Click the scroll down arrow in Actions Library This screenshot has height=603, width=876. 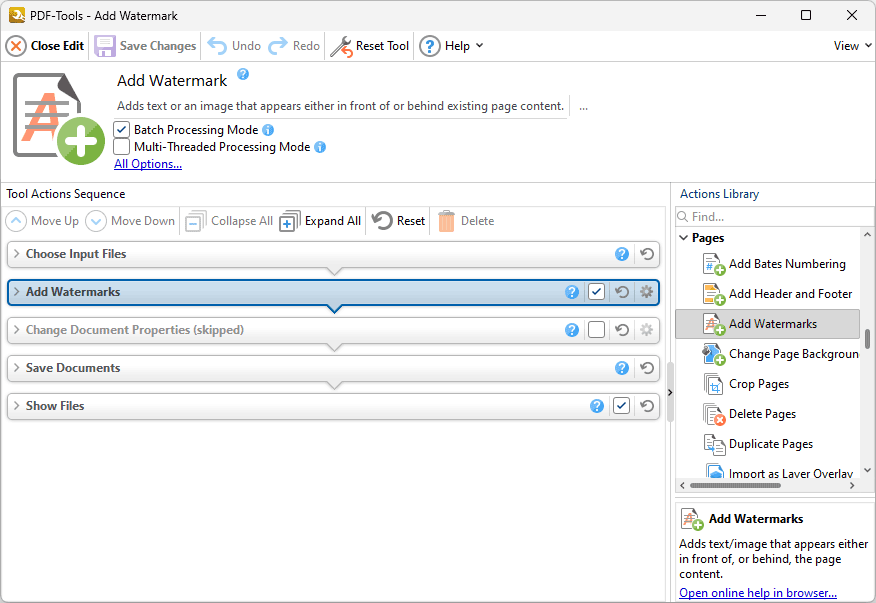click(868, 471)
